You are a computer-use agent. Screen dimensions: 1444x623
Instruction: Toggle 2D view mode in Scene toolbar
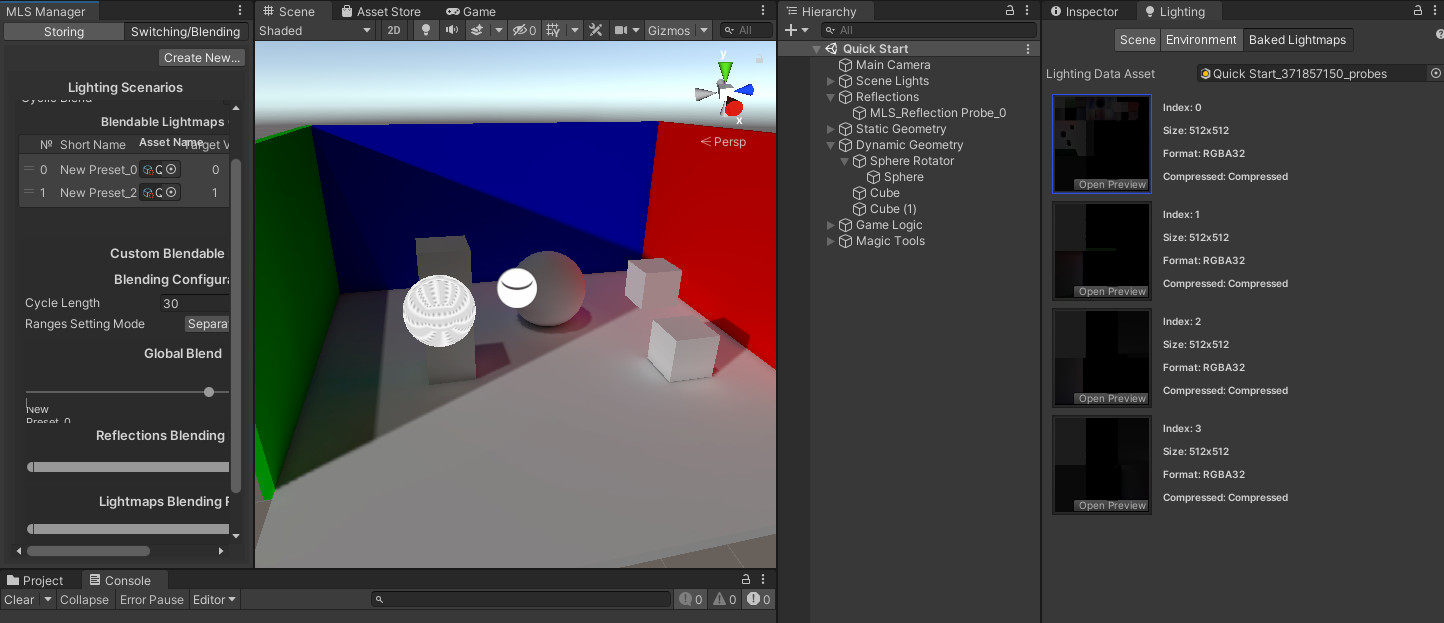394,30
